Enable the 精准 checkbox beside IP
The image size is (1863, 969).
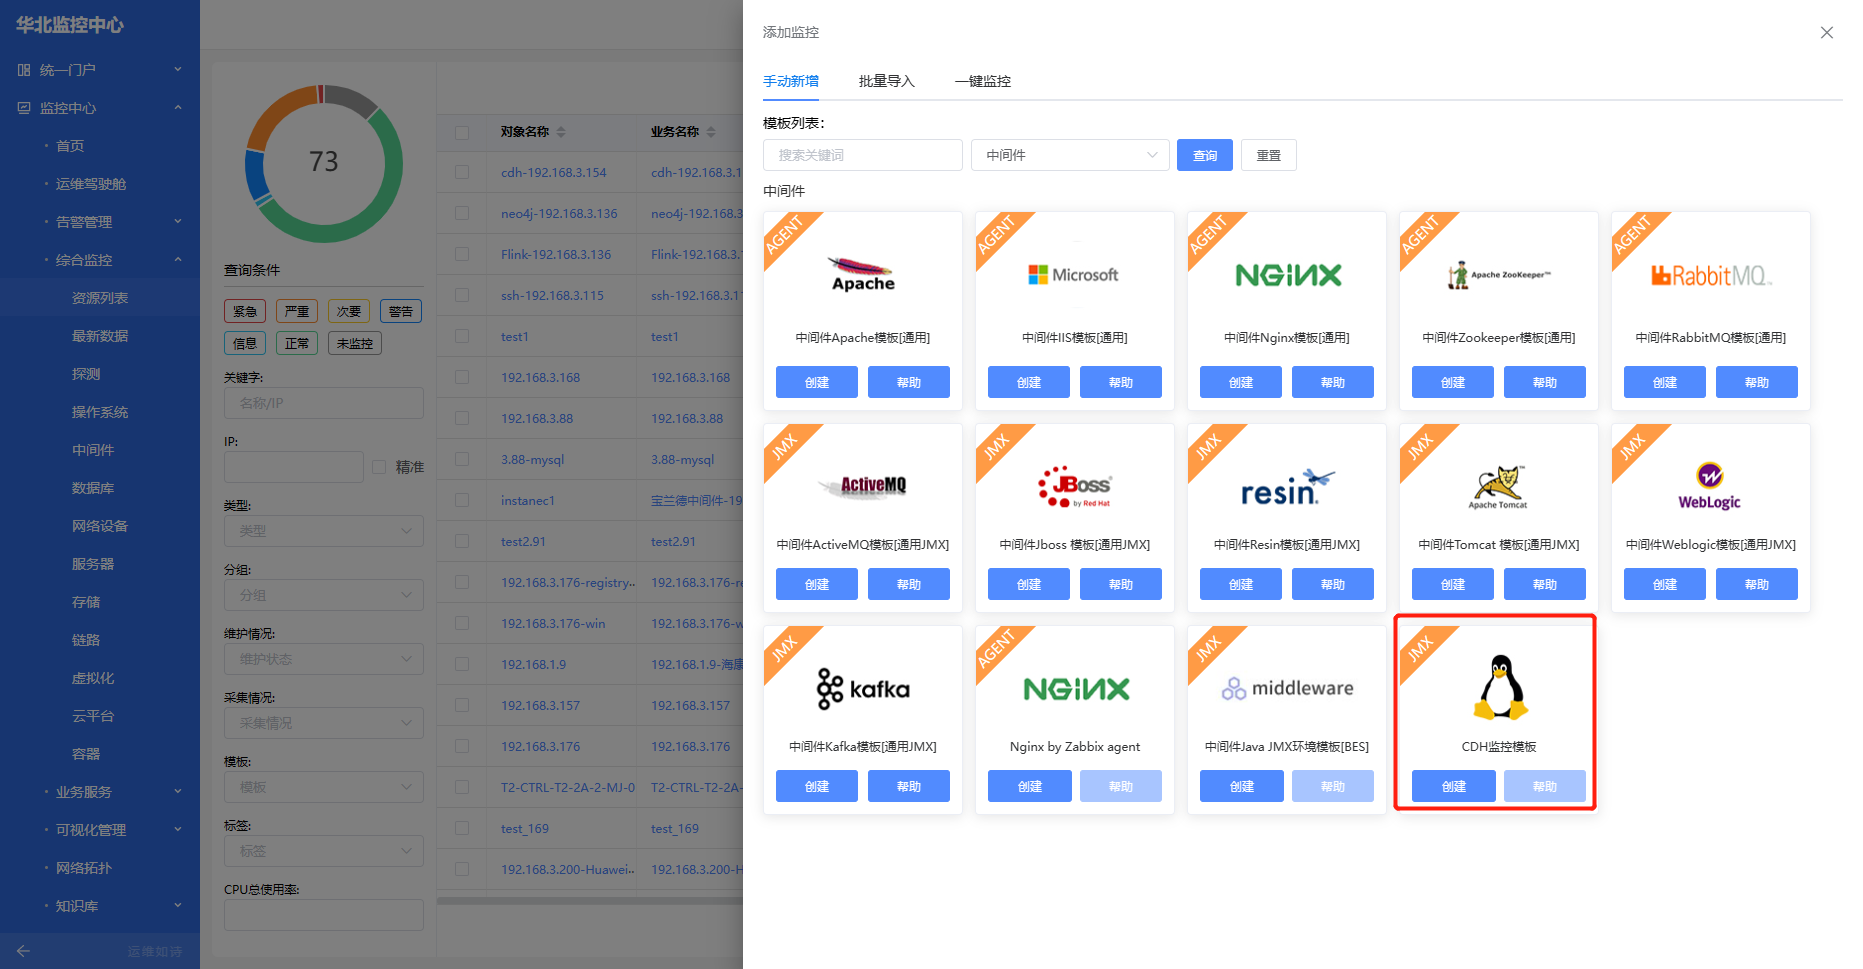click(x=379, y=467)
